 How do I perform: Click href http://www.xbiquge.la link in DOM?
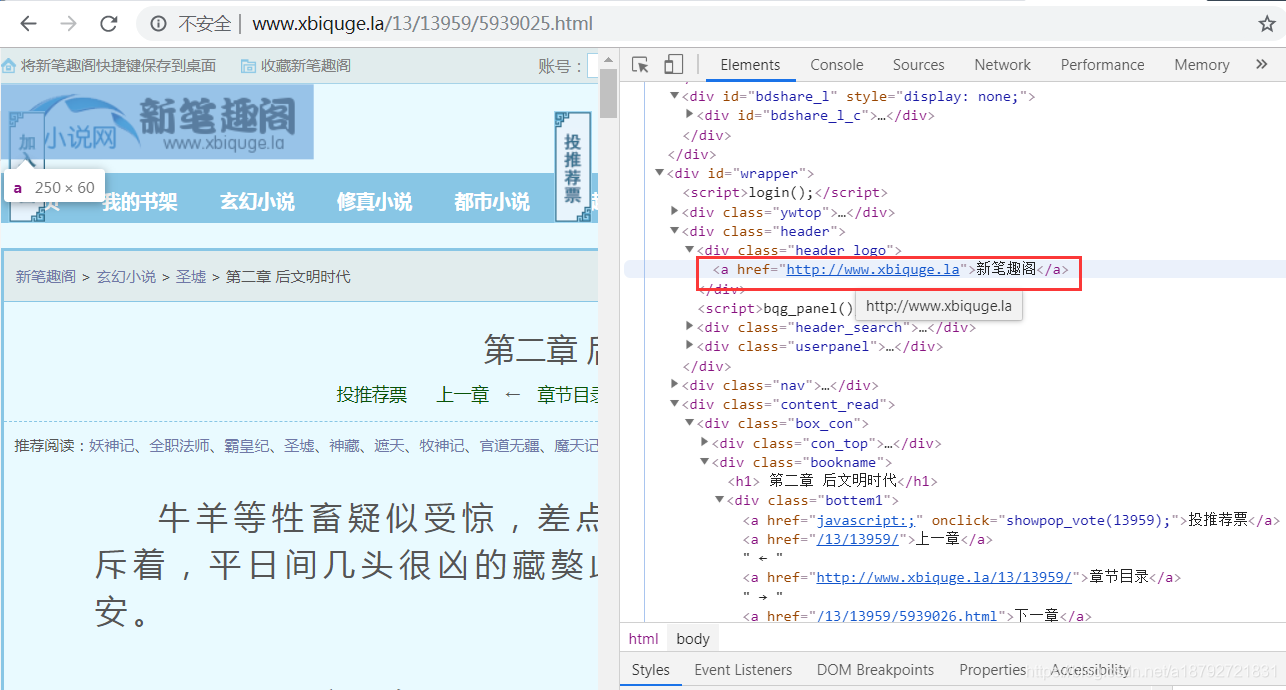click(874, 269)
